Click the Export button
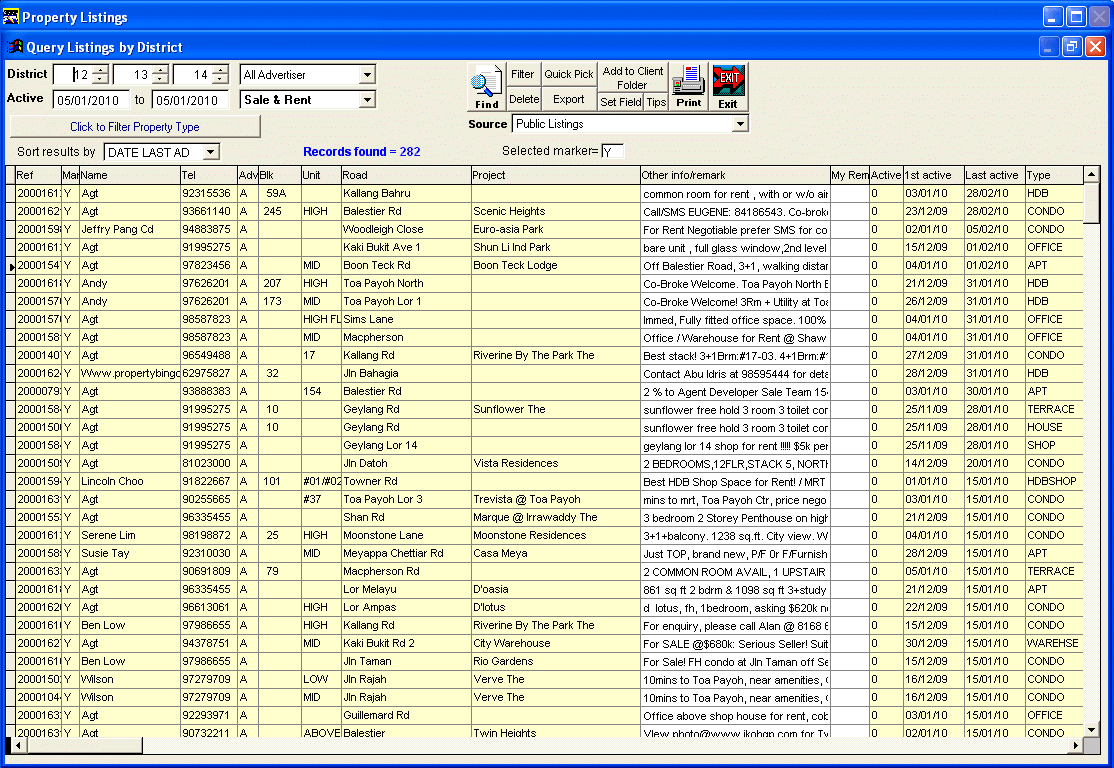Image resolution: width=1114 pixels, height=768 pixels. click(x=568, y=99)
